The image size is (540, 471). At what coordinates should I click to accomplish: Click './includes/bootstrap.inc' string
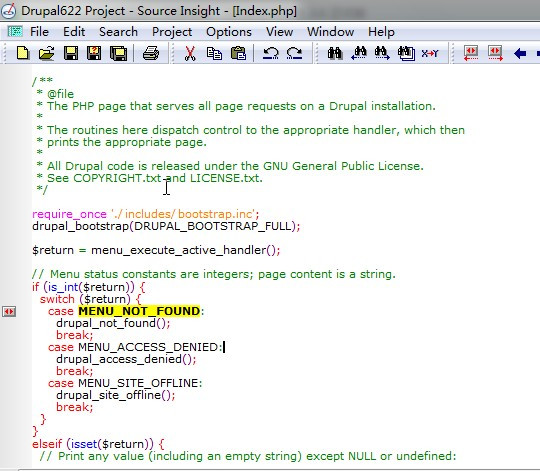(x=183, y=214)
